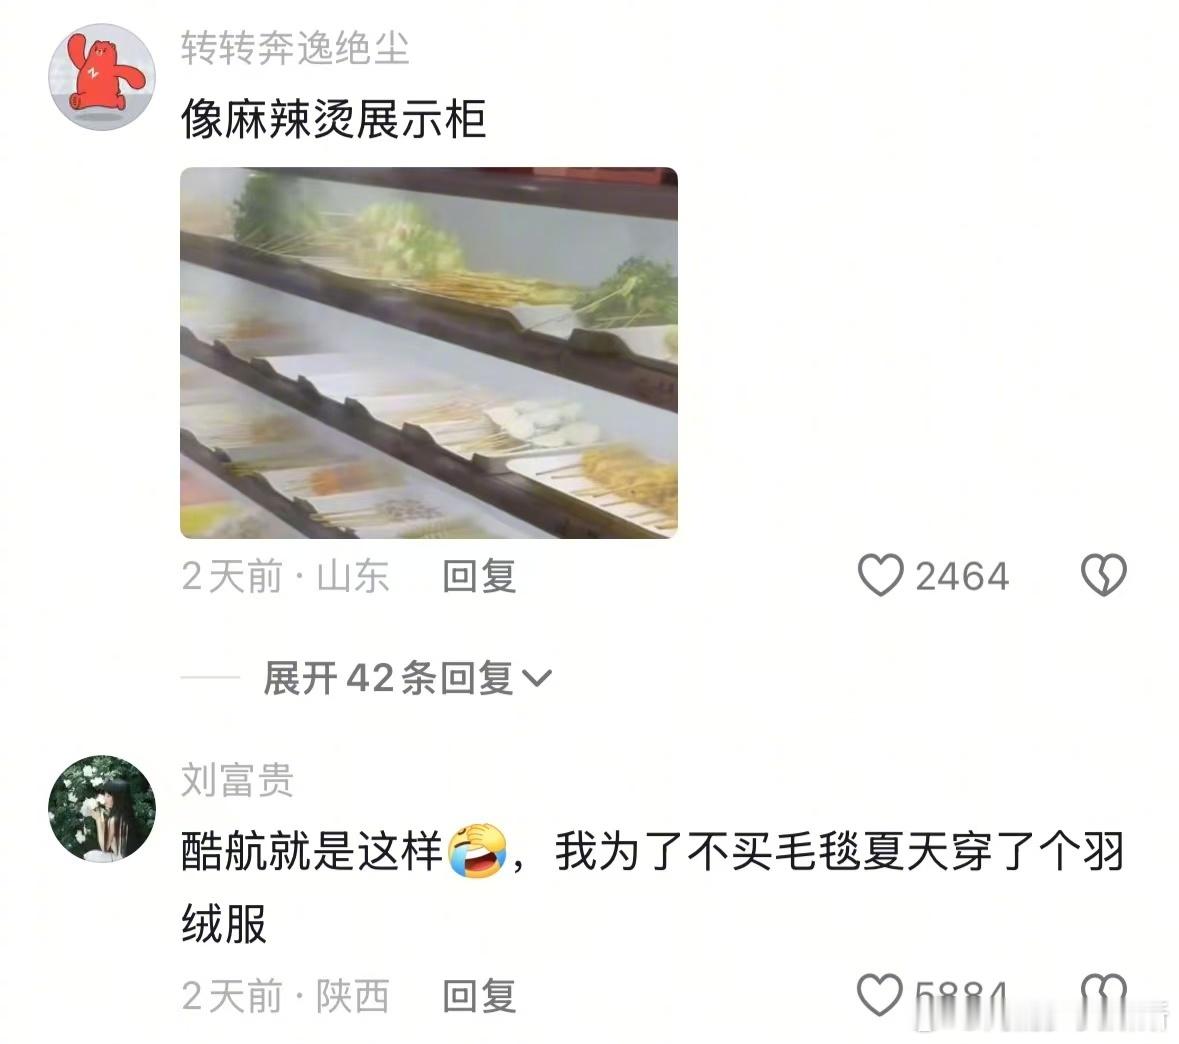Image resolution: width=1179 pixels, height=1044 pixels.
Task: Tap the laughing-crying emoji in 刘富贵's comment
Action: (x=477, y=851)
